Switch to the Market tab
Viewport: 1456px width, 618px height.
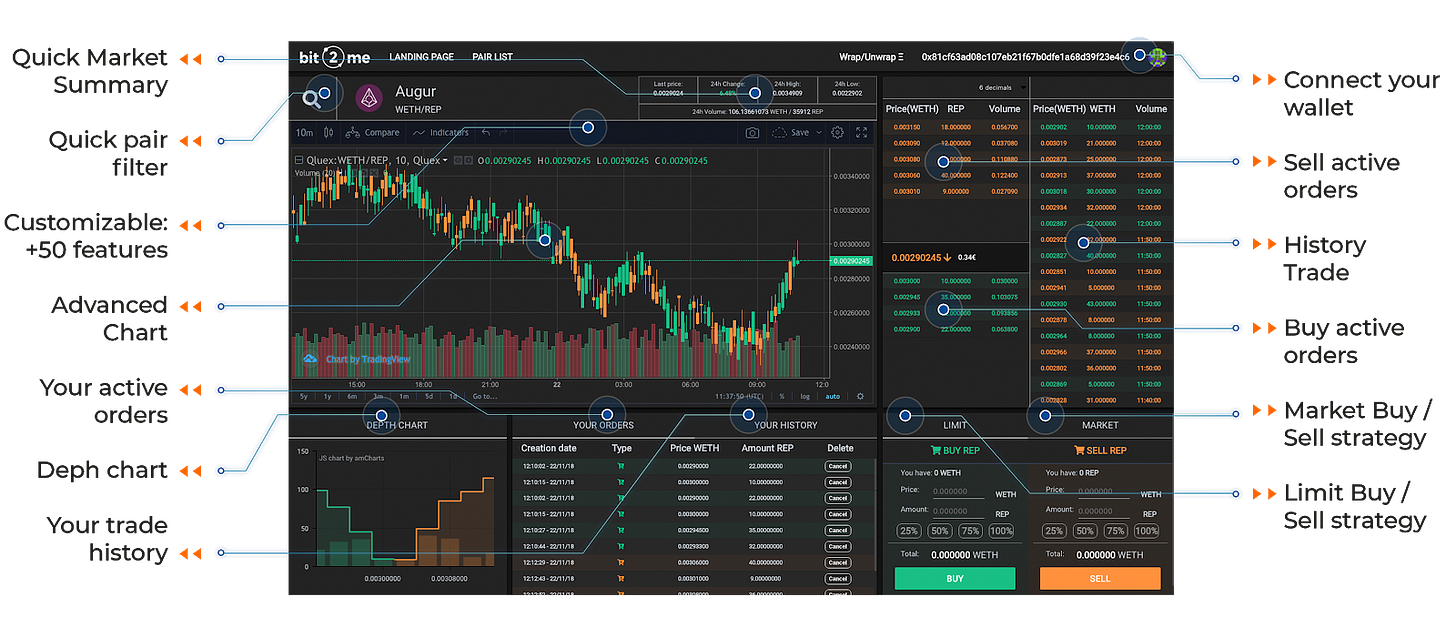click(1100, 425)
